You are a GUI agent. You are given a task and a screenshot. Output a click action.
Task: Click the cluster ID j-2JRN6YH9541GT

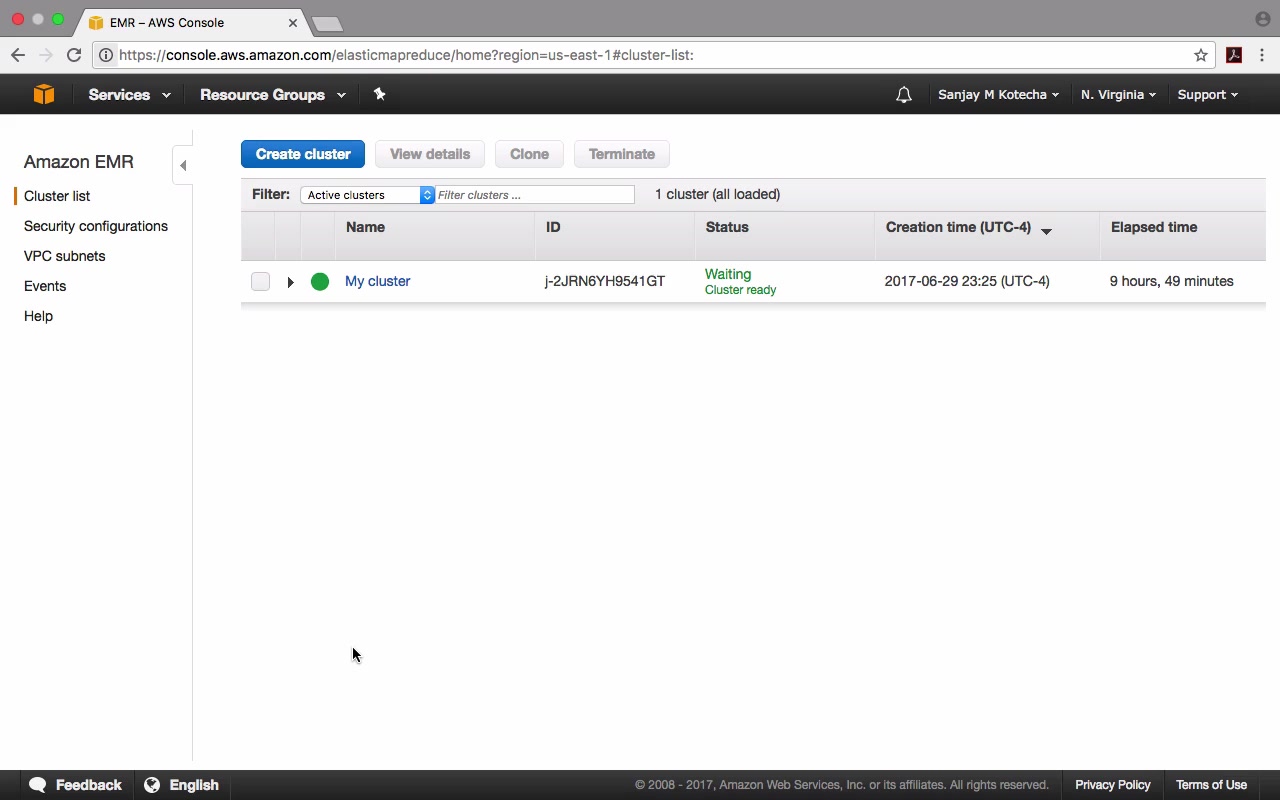pyautogui.click(x=605, y=281)
